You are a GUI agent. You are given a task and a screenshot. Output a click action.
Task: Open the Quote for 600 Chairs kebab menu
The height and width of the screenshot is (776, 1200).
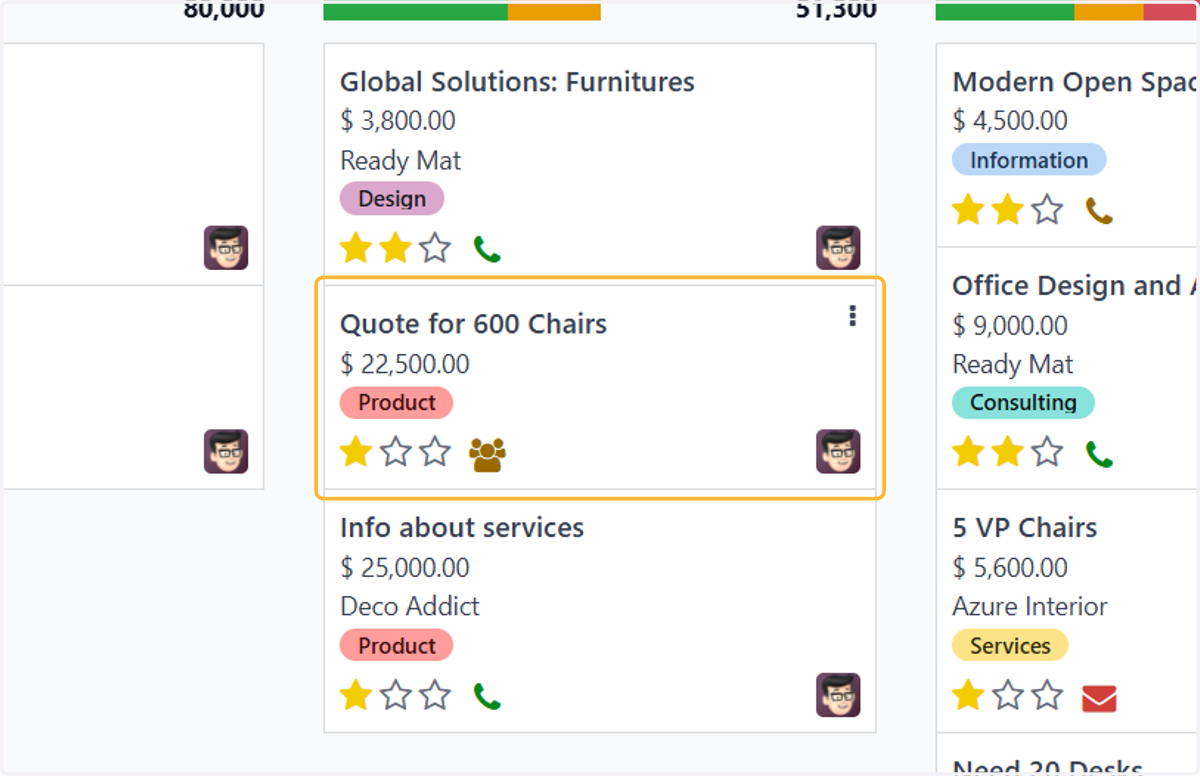click(x=852, y=316)
